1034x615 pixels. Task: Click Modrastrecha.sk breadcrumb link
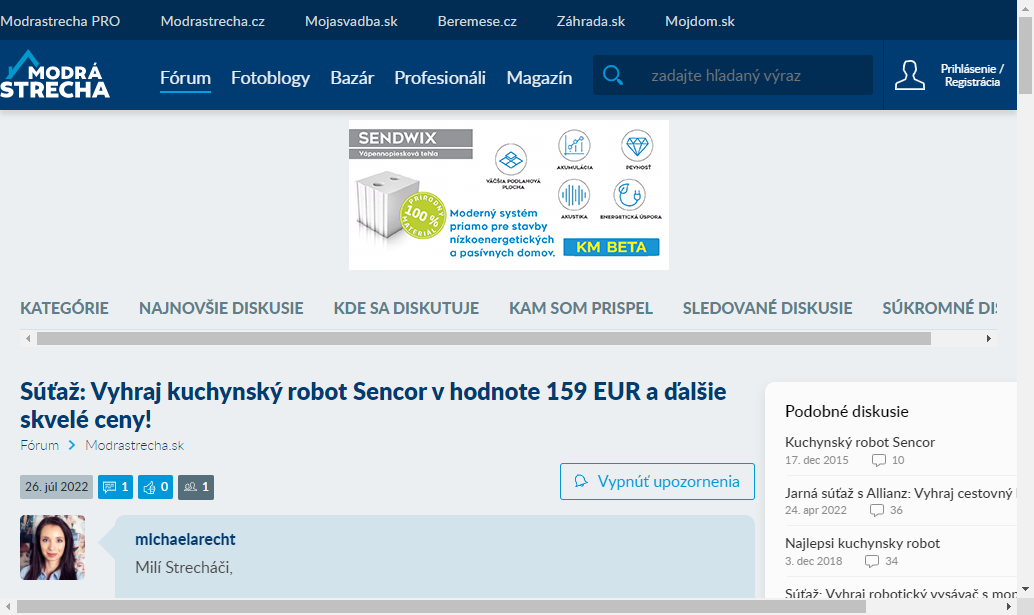[135, 446]
